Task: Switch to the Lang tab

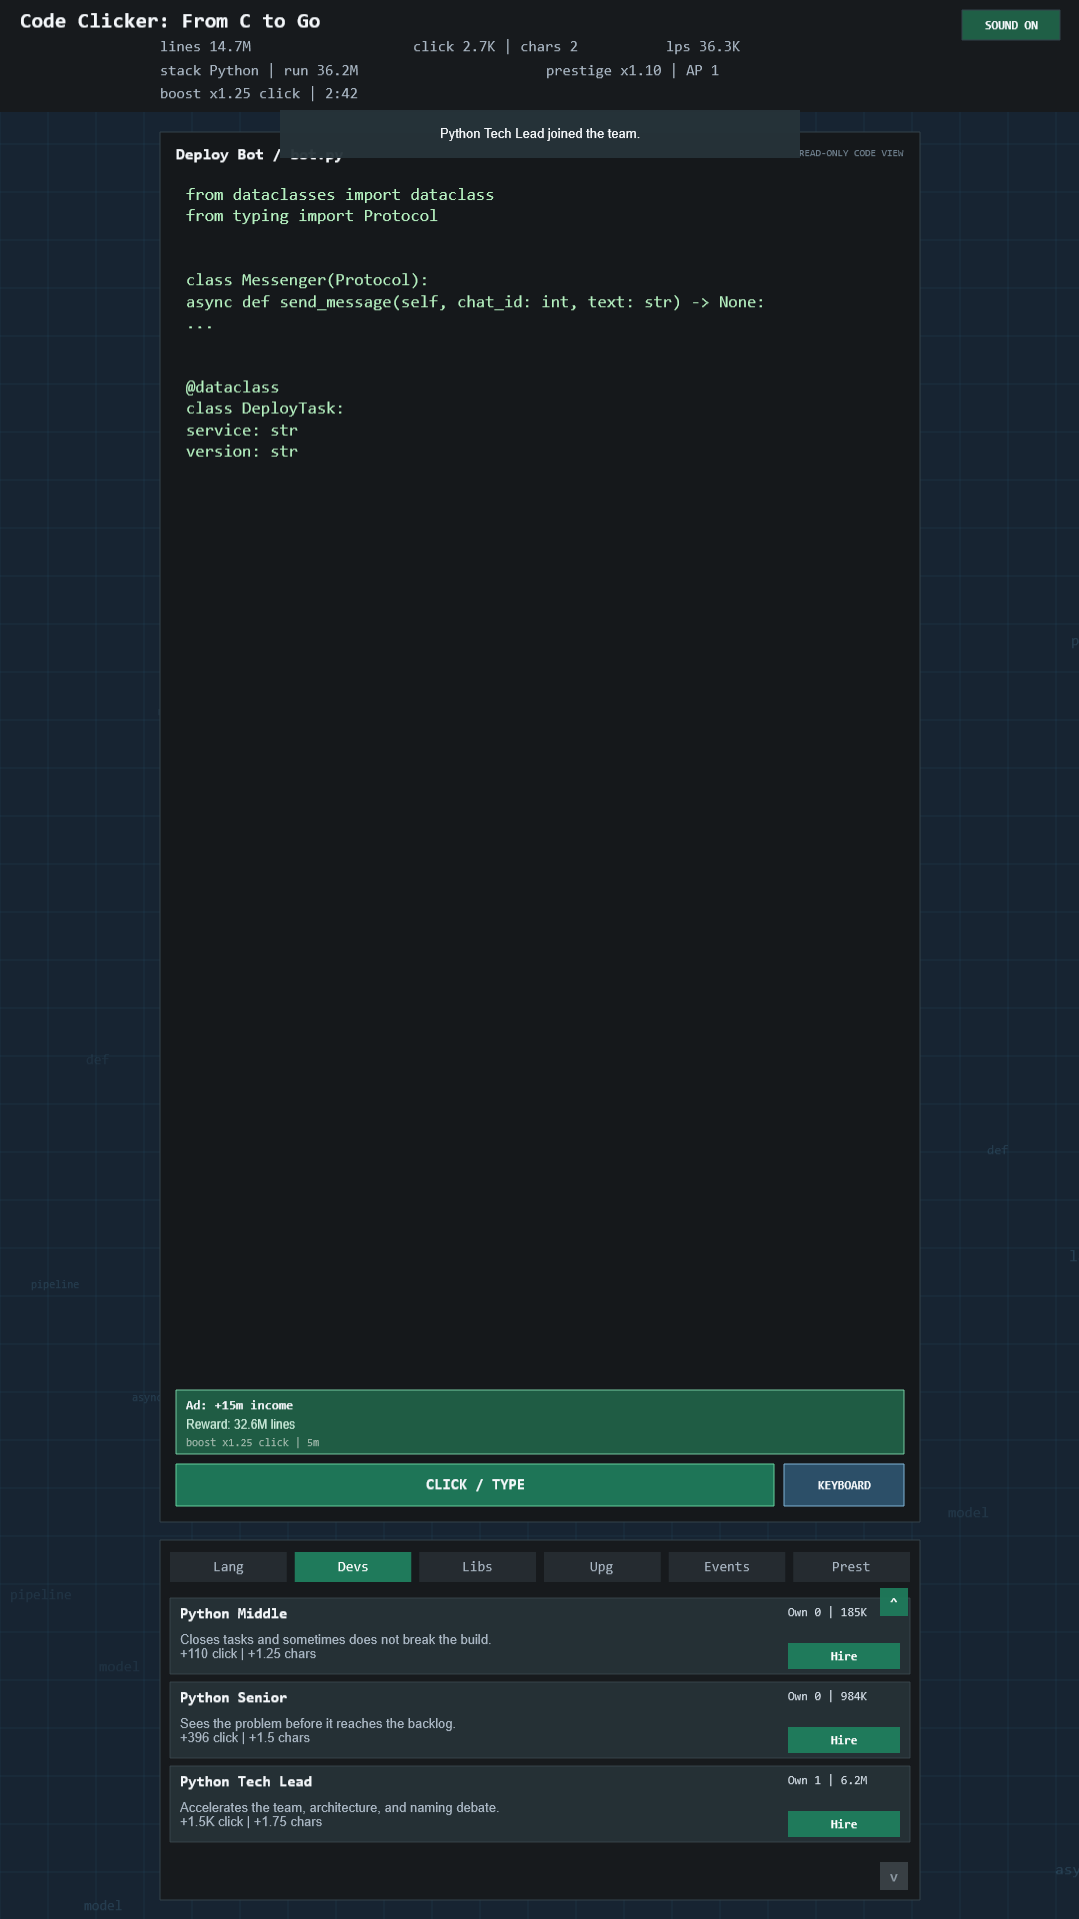Action: pyautogui.click(x=228, y=1567)
